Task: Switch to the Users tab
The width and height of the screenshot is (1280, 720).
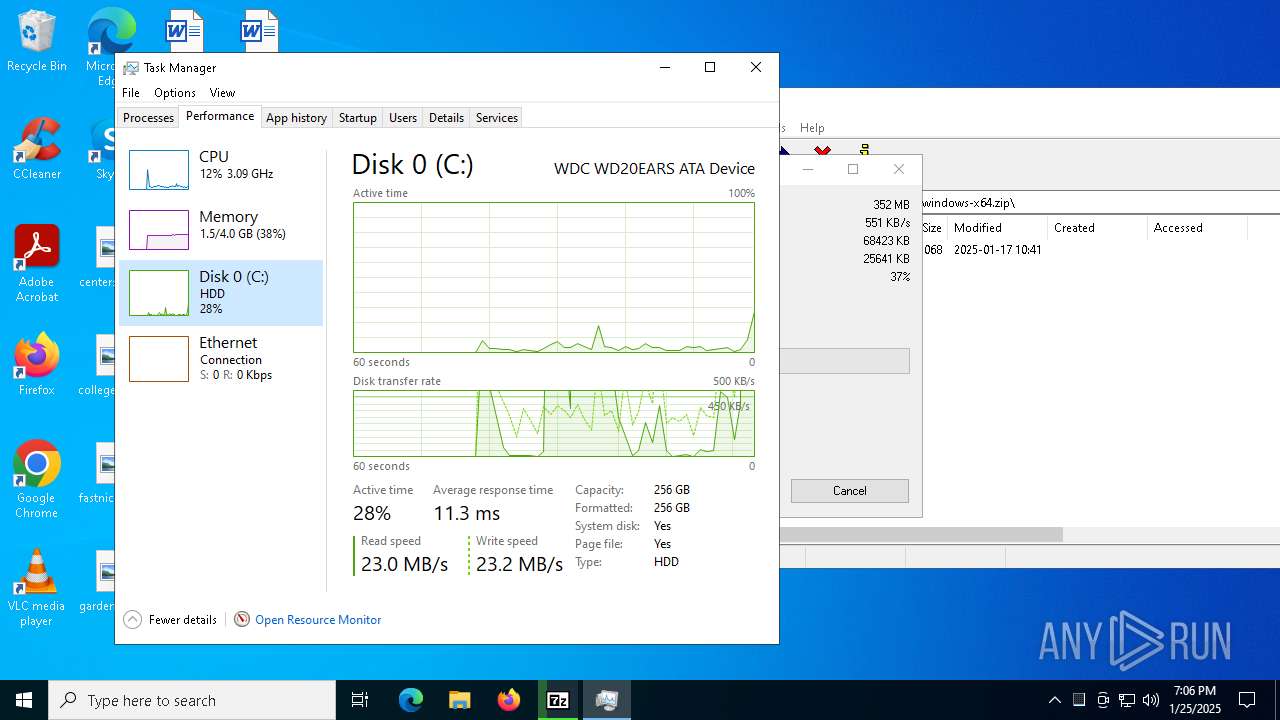Action: [x=403, y=118]
